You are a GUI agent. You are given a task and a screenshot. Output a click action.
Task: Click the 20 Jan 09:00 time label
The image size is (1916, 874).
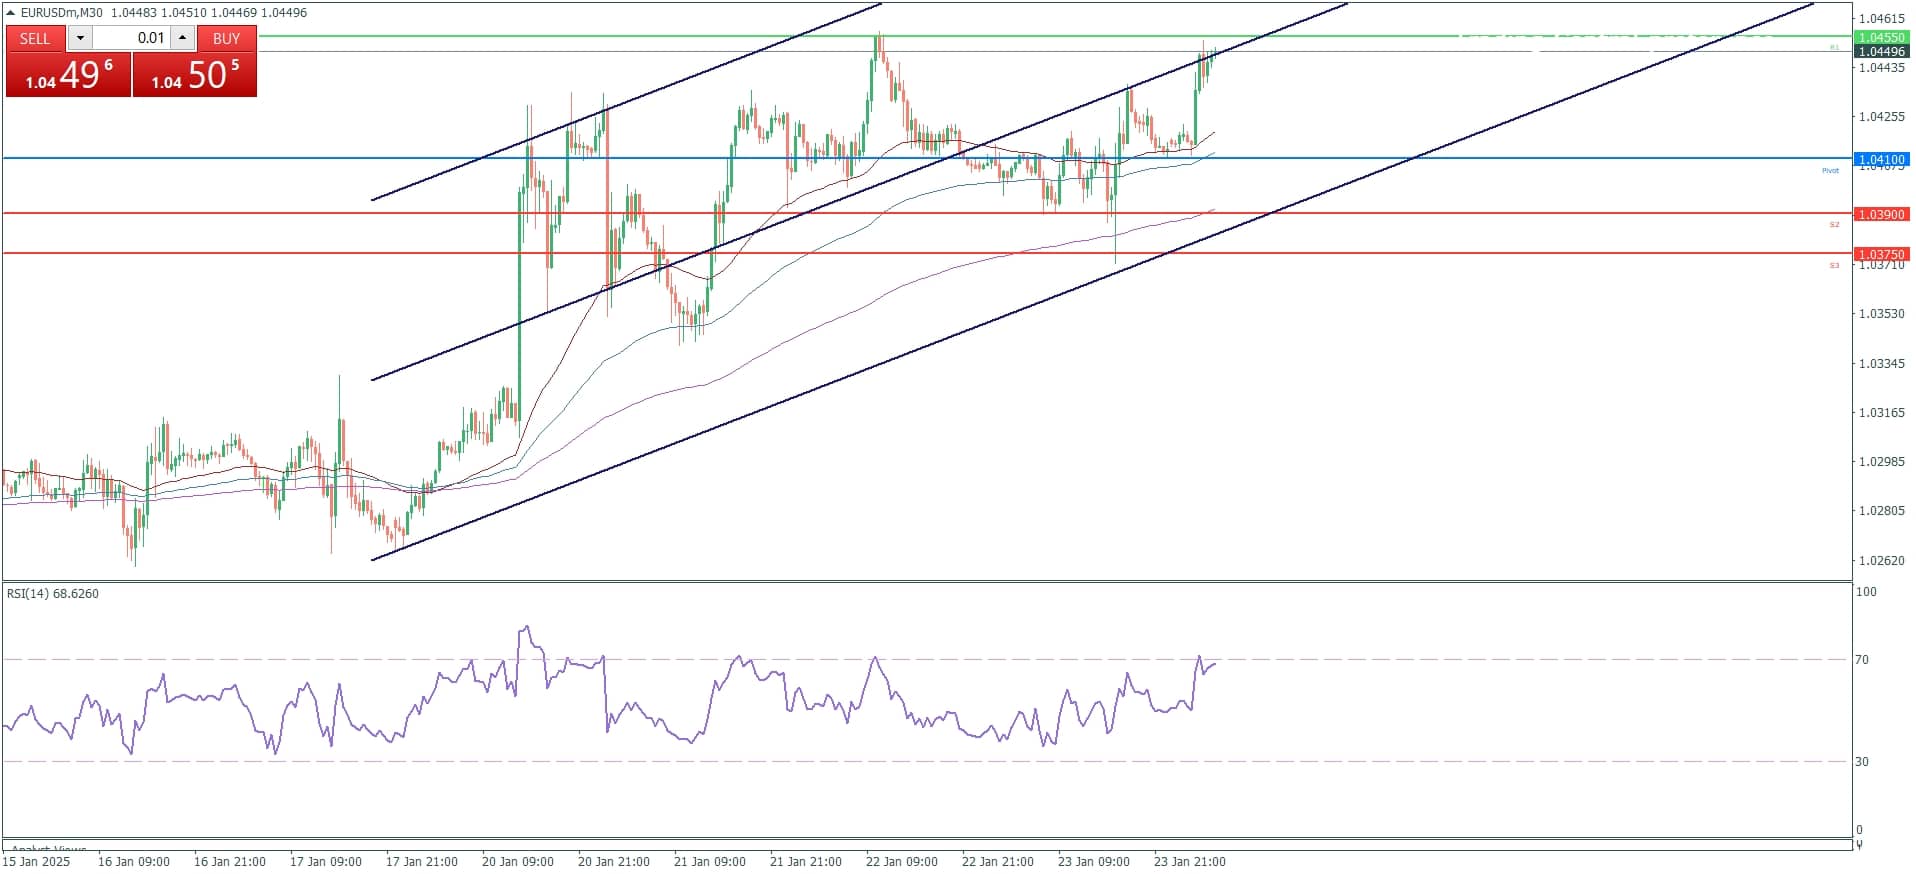pyautogui.click(x=518, y=862)
